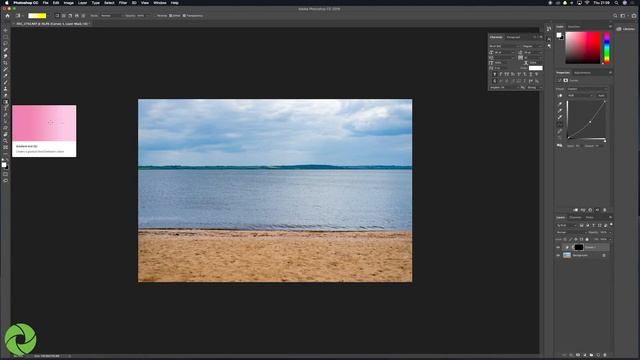Hide the Background layer
Image resolution: width=640 pixels, height=360 pixels.
pyautogui.click(x=558, y=256)
